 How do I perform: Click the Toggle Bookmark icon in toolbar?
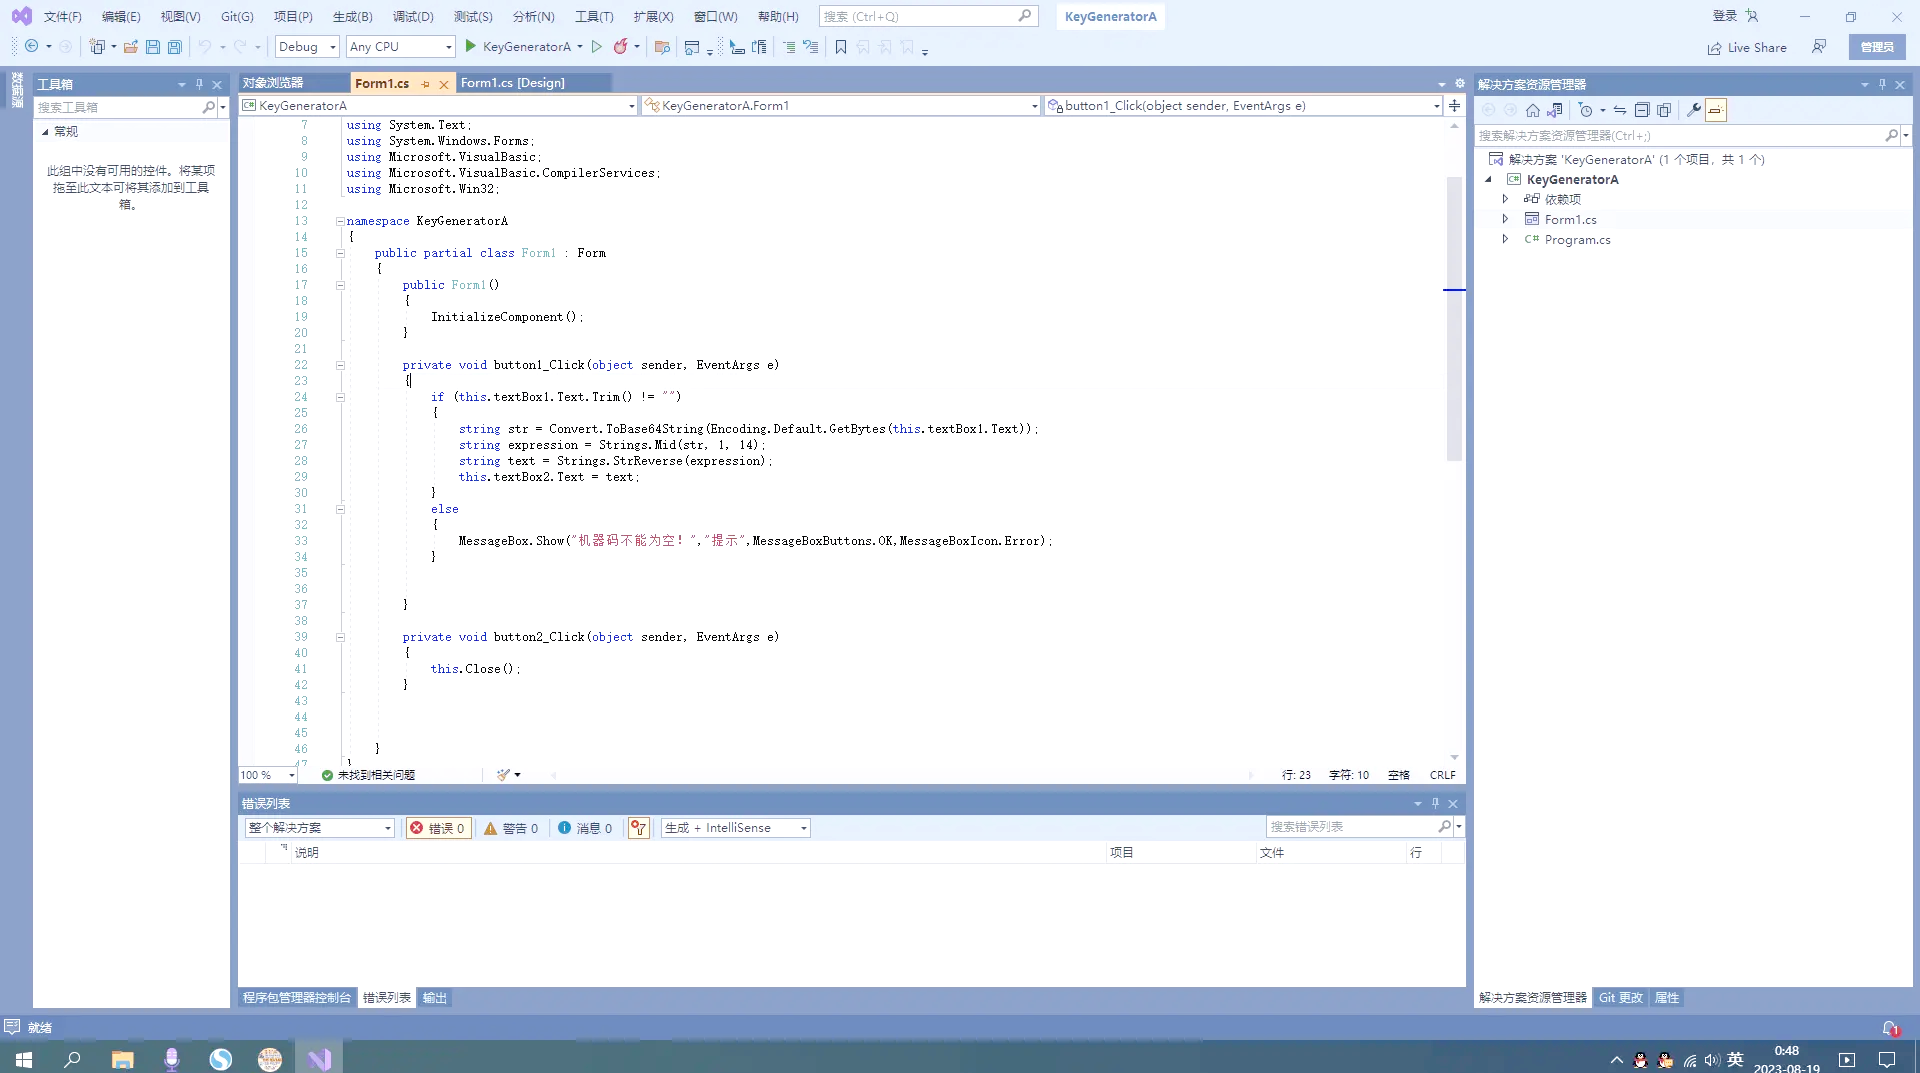[841, 47]
